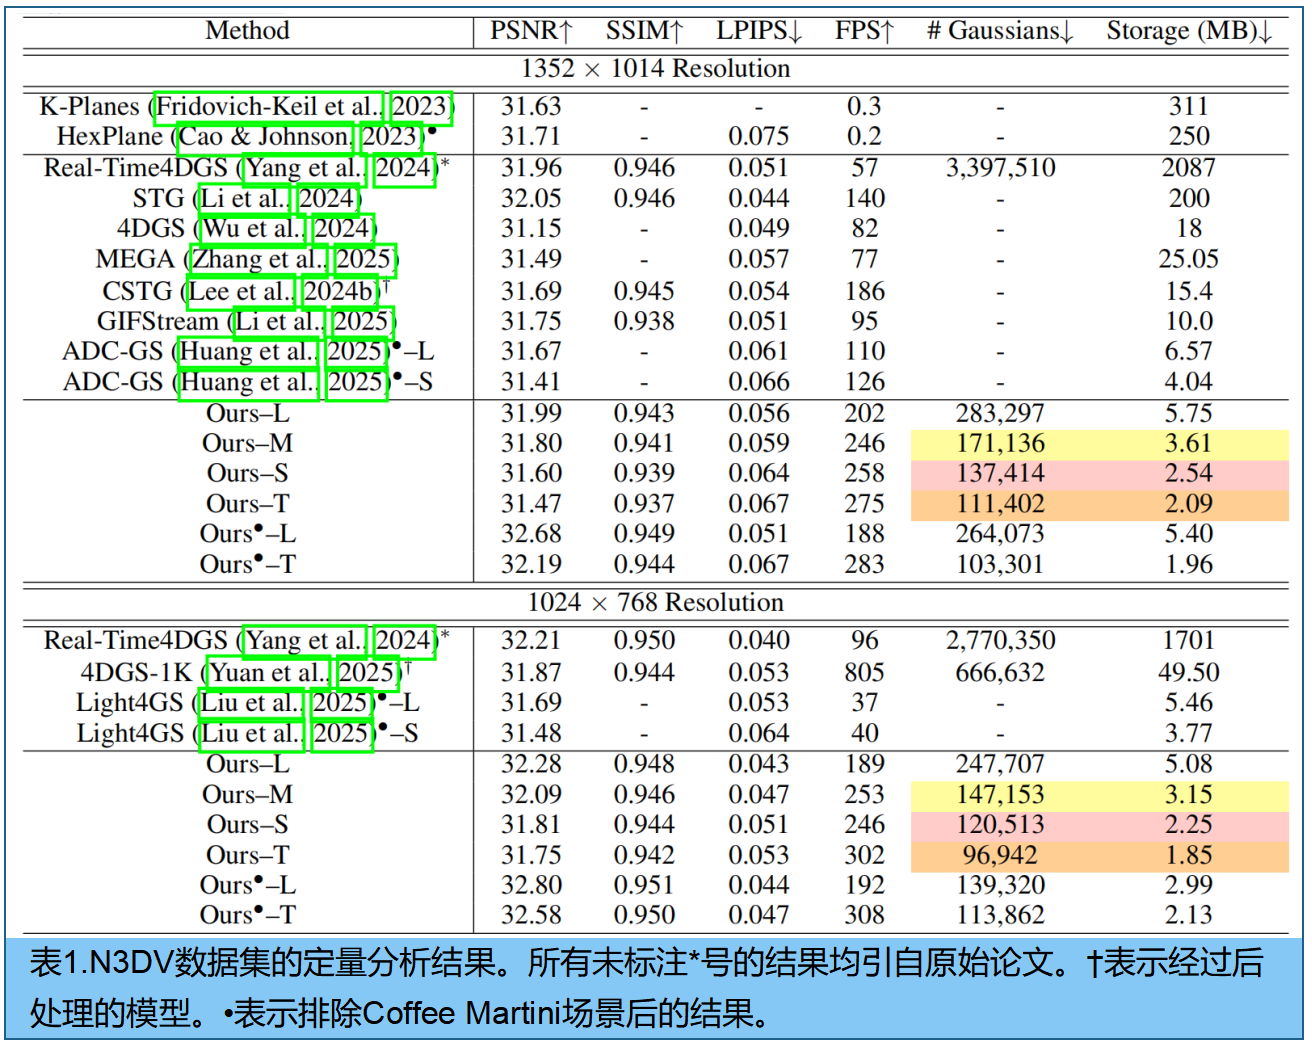Click the yellow highlighted 3.61 storage cell
This screenshot has width=1312, height=1051.
pyautogui.click(x=1189, y=444)
